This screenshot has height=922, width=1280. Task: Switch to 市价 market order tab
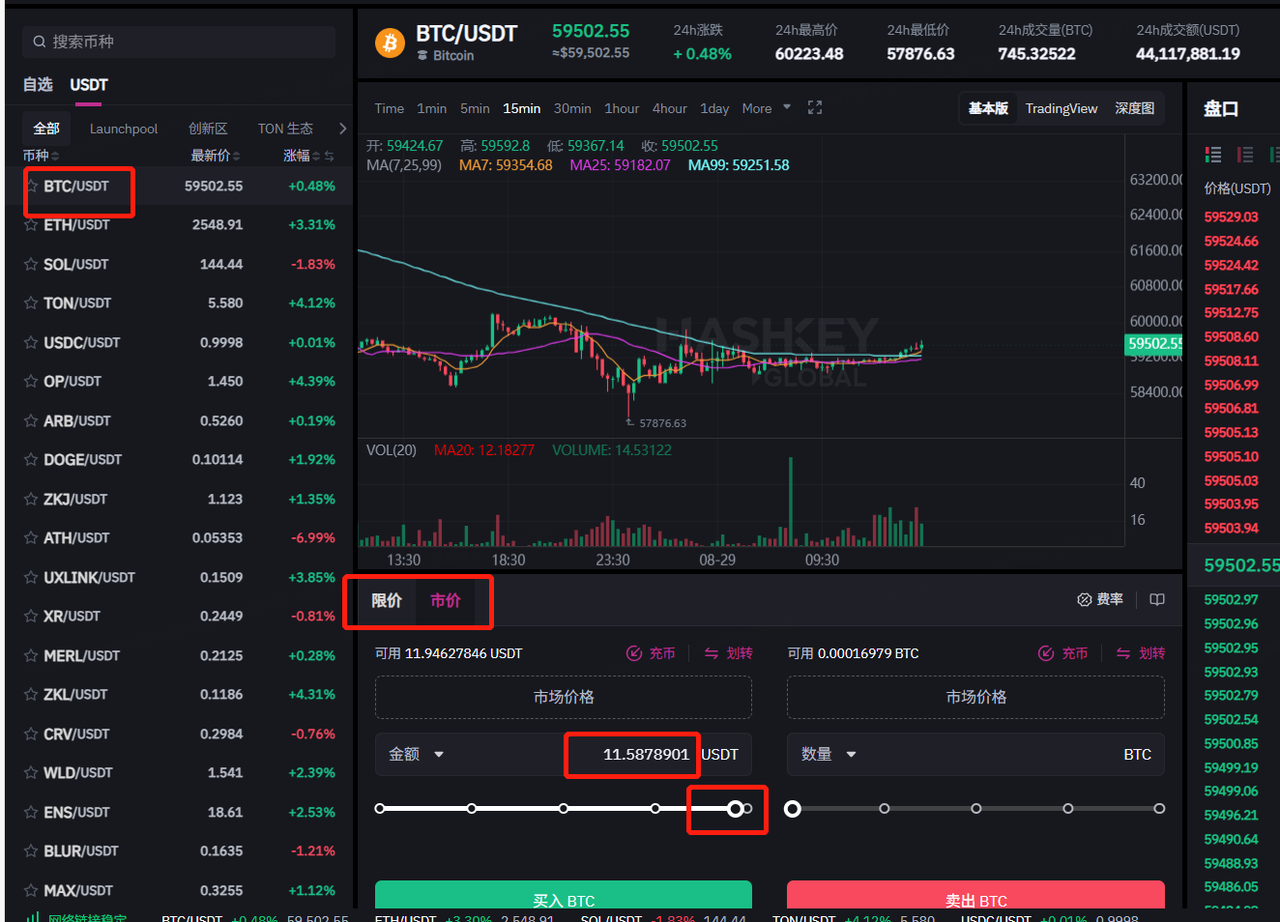click(446, 600)
